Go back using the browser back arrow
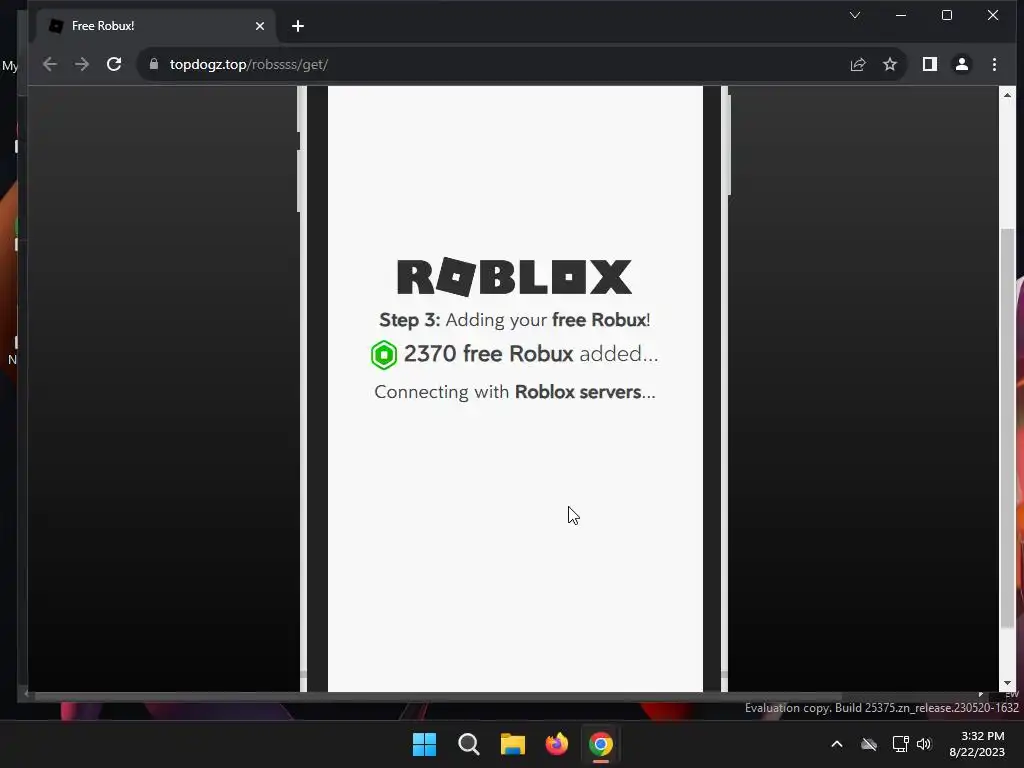Screen dimensions: 1024x768 (x=50, y=64)
